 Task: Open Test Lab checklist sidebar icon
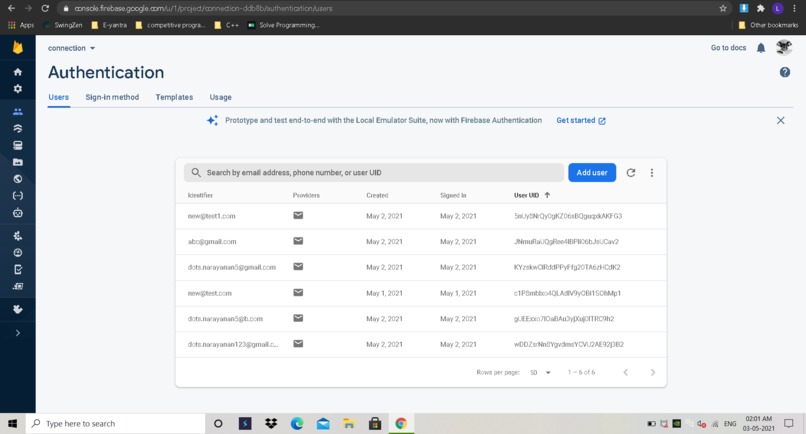click(x=17, y=269)
